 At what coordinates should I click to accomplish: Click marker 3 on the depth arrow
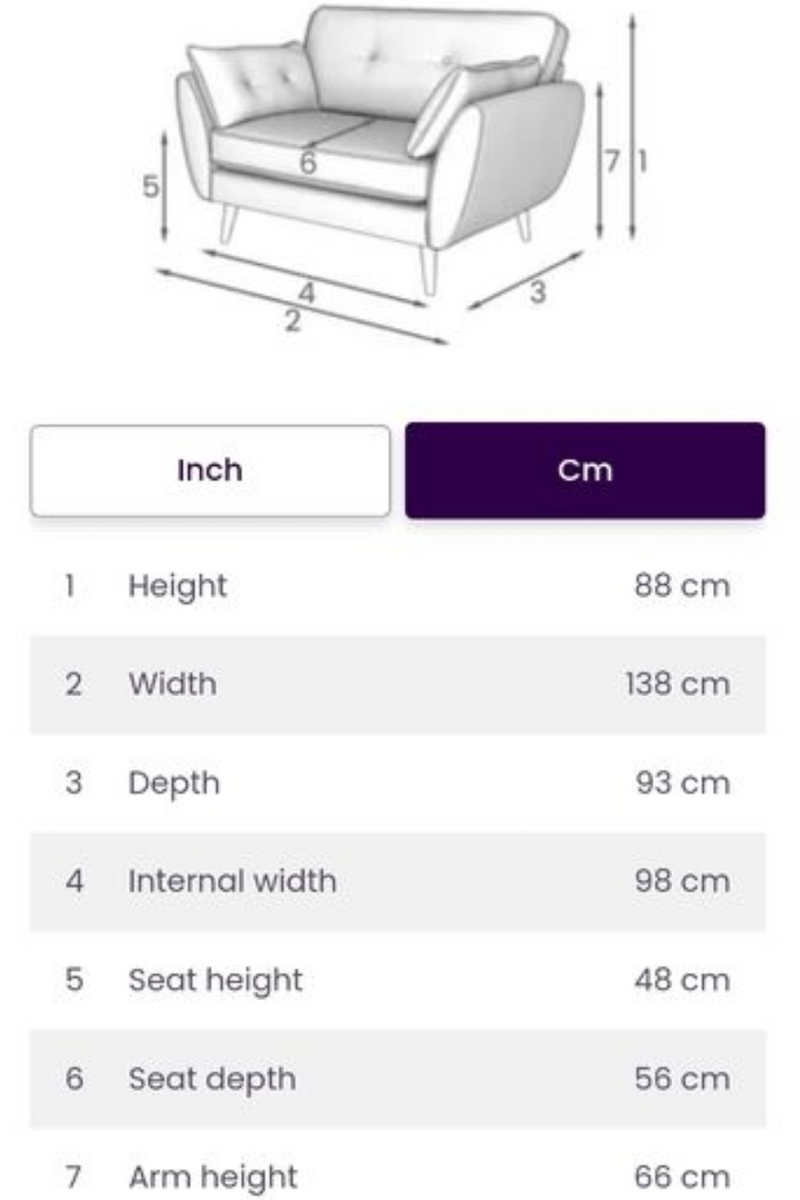click(538, 292)
